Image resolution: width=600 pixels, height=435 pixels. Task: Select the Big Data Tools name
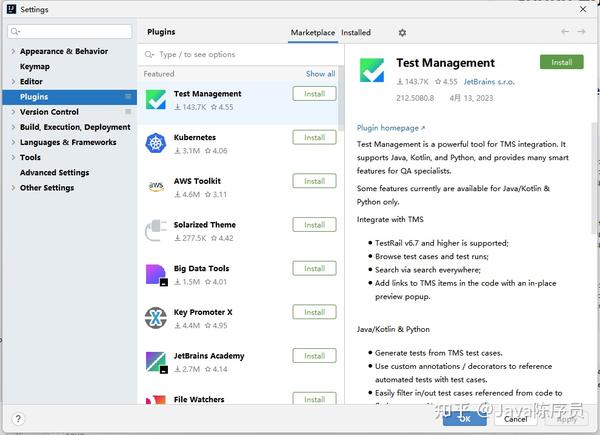coord(201,269)
